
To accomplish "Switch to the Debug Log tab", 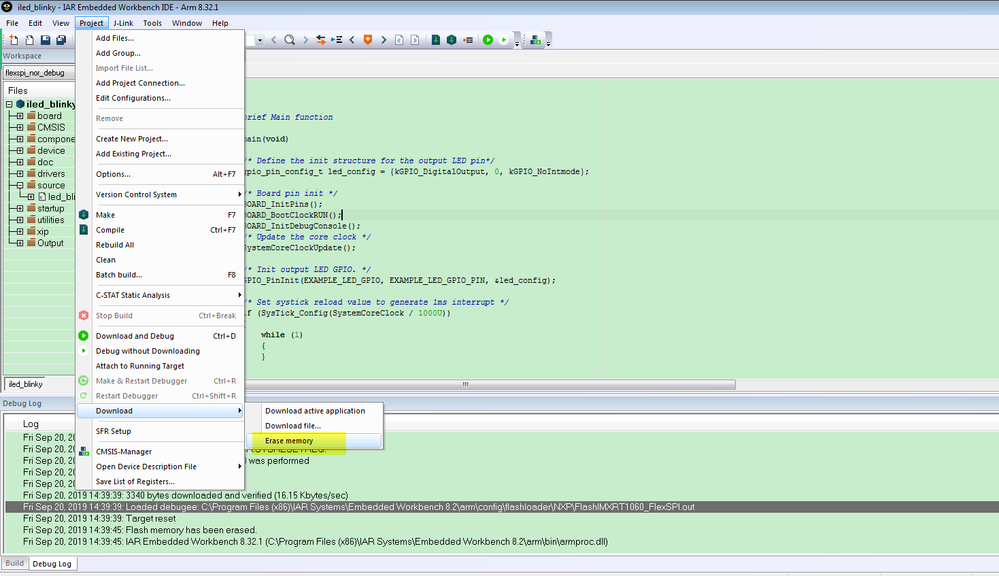I will pos(52,564).
